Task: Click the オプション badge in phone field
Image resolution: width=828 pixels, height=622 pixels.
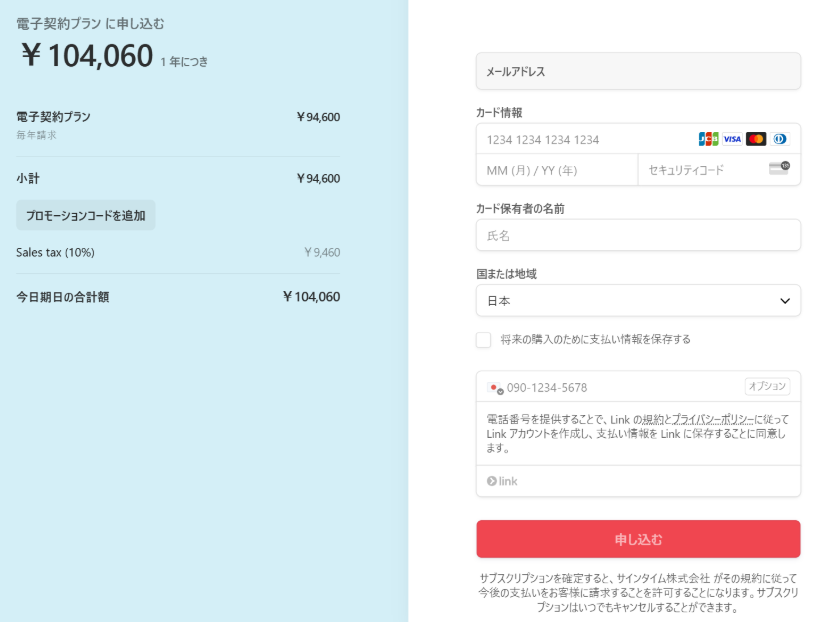Action: 767,387
